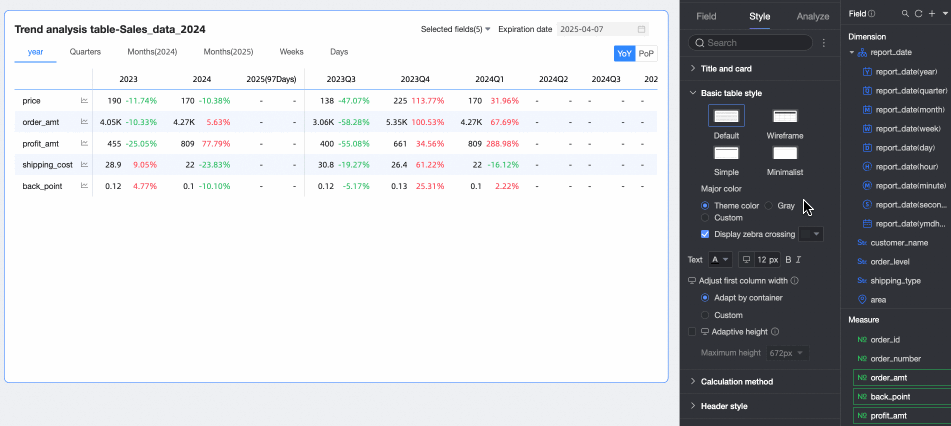This screenshot has height=426, width=951.
Task: Switch to the Quarters tab
Action: (x=85, y=51)
